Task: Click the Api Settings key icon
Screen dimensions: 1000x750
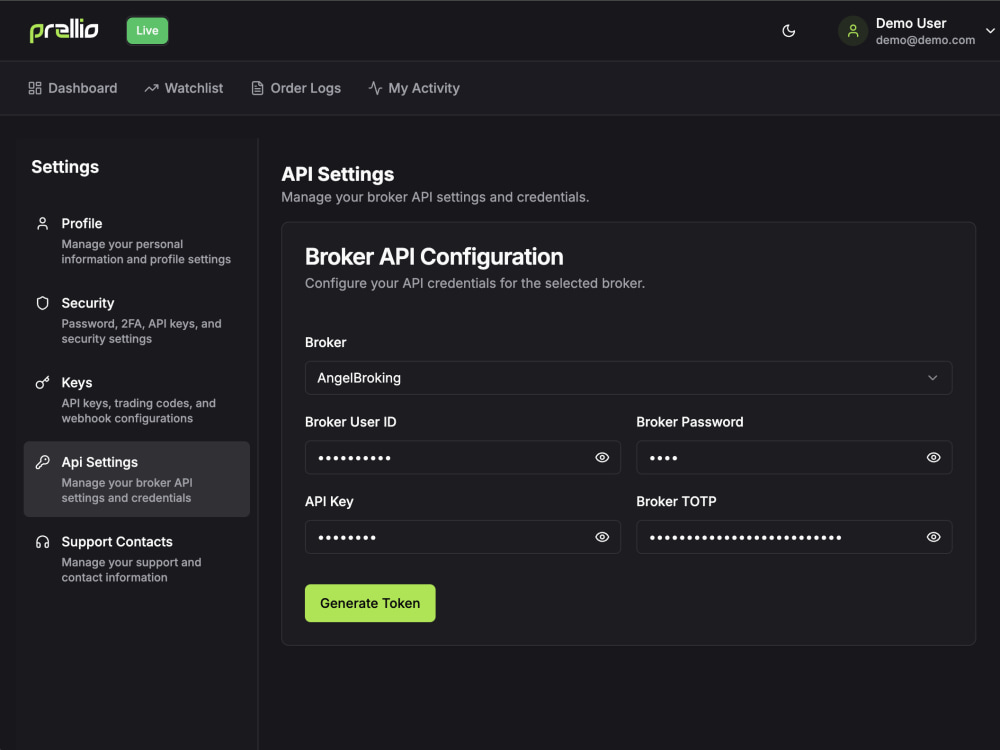Action: coord(42,462)
